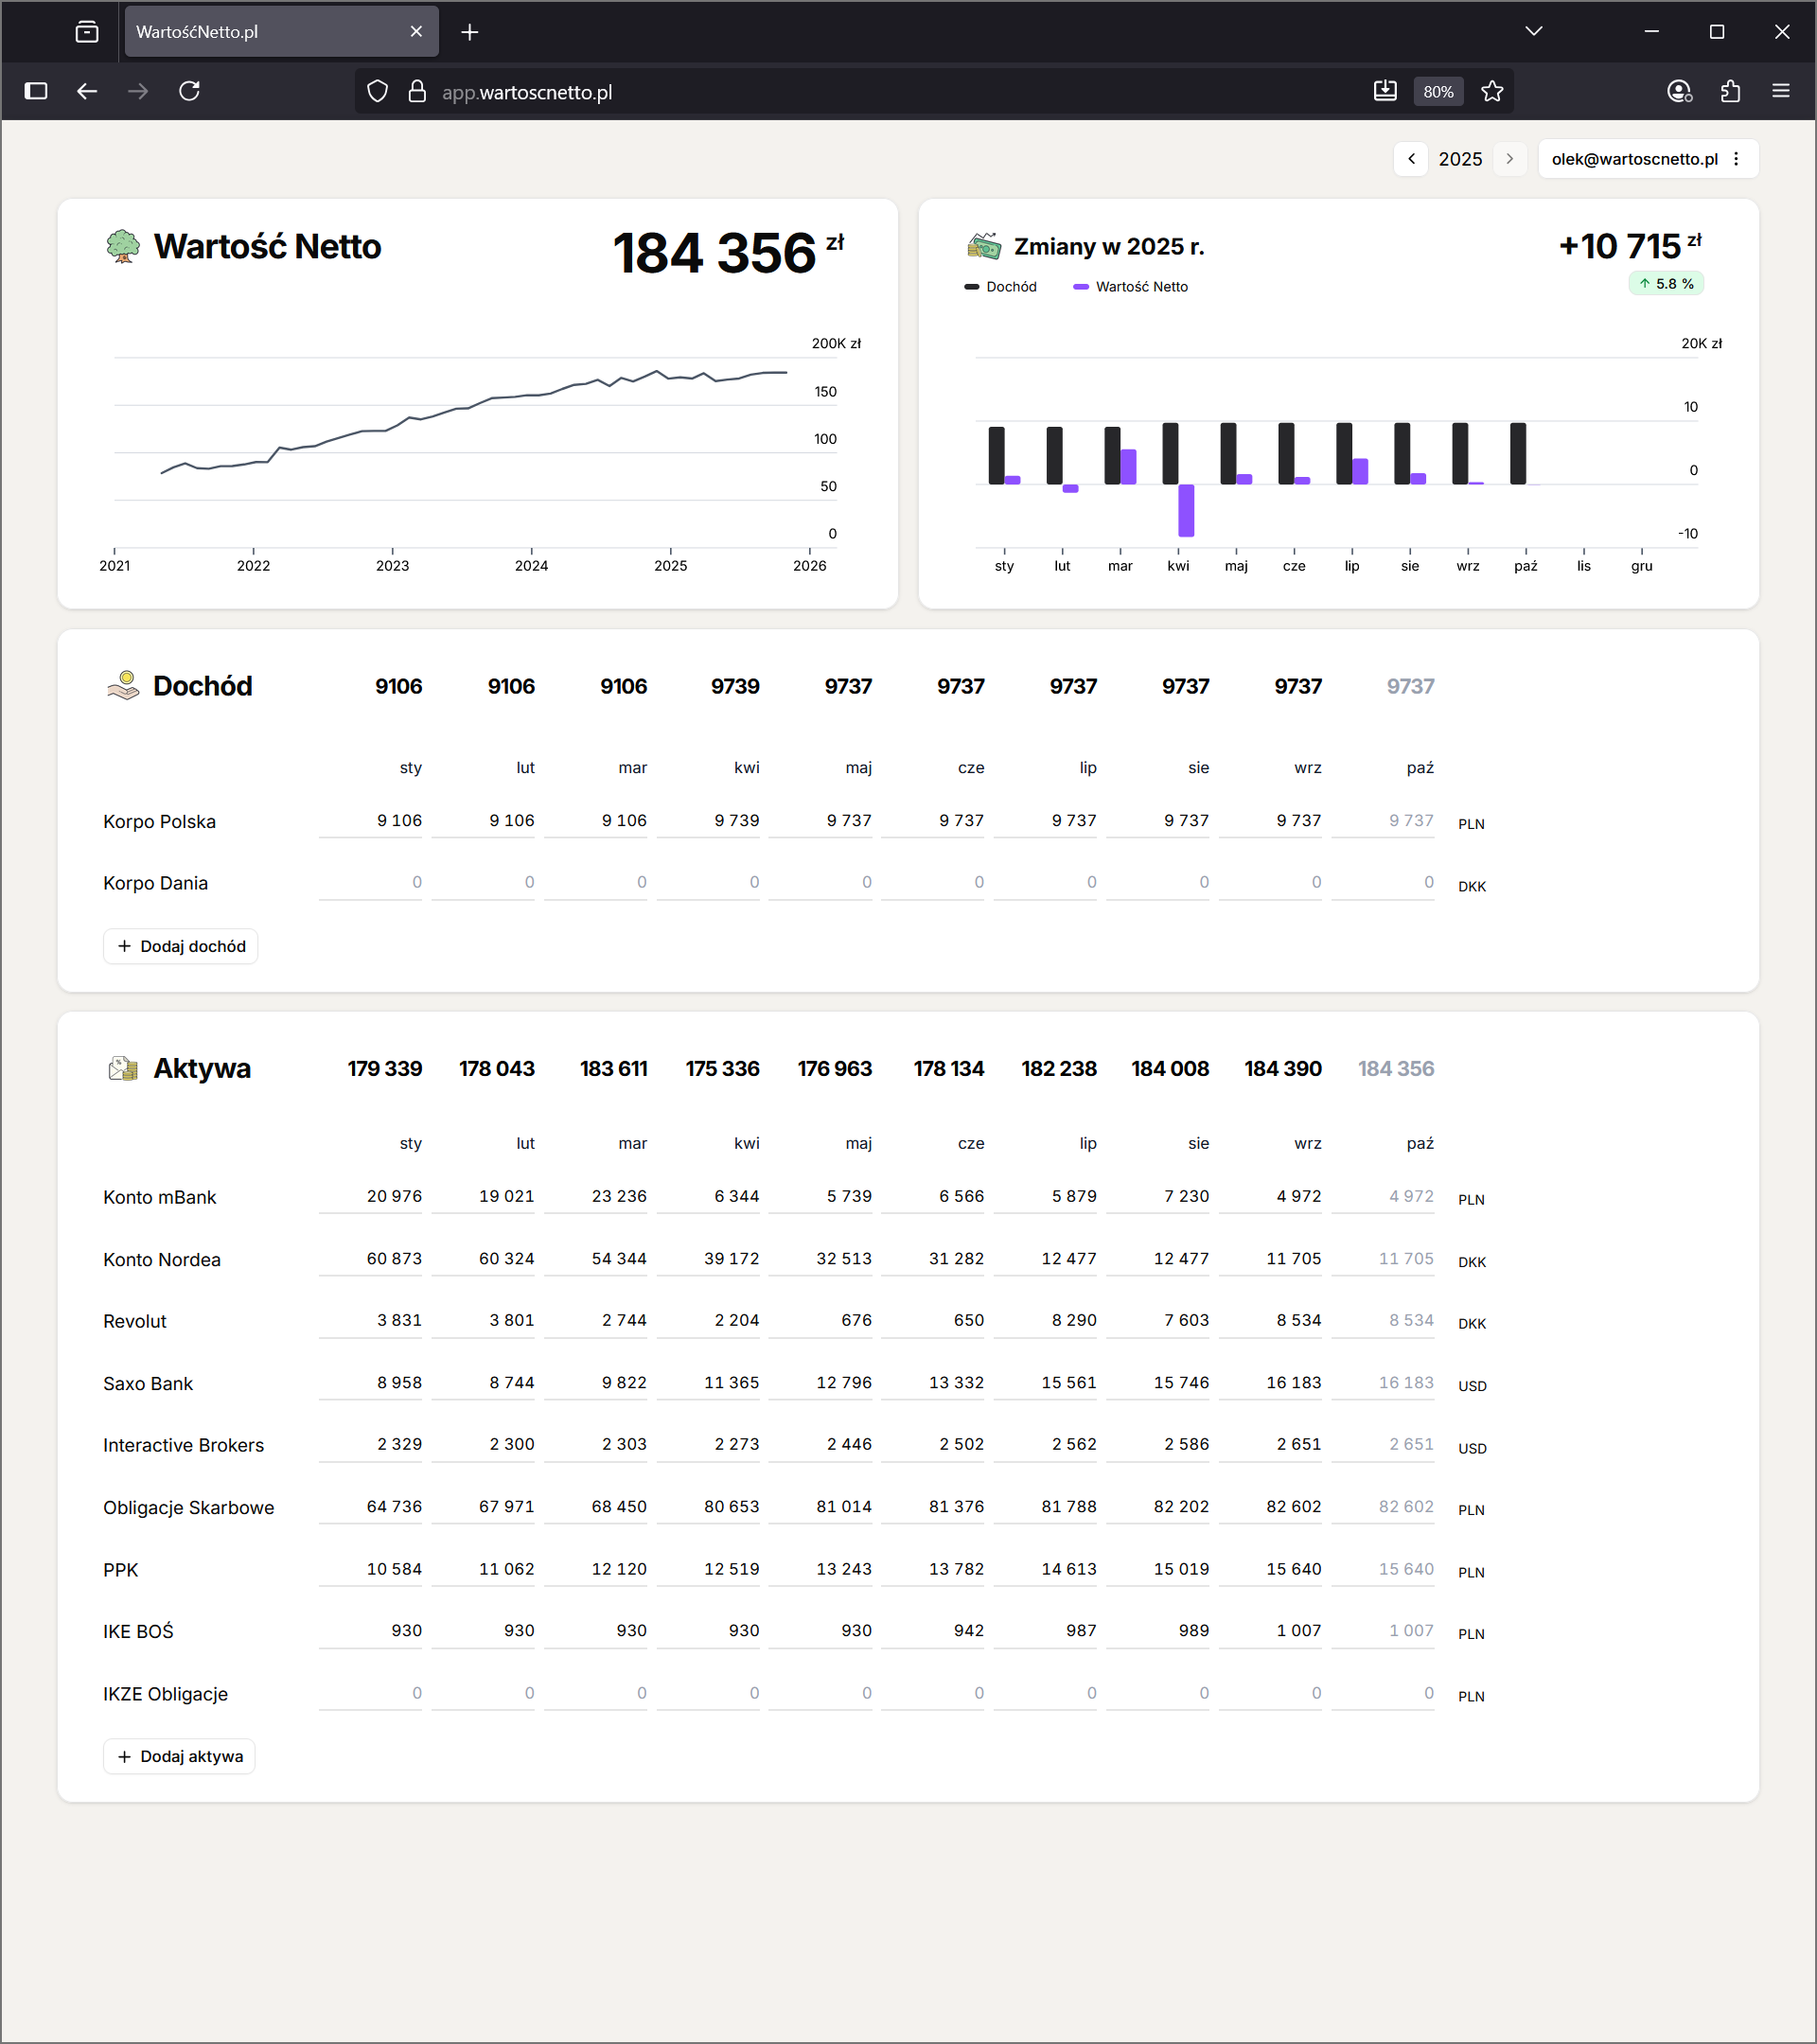The height and width of the screenshot is (2044, 1817).
Task: Click the Aktywa section icon
Action: point(123,1068)
